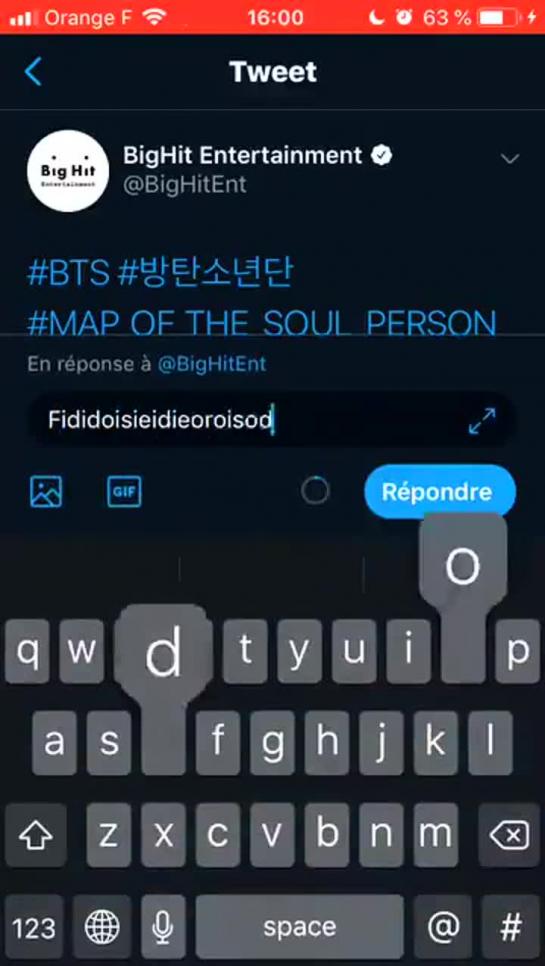Open the image attachment picker icon

[46, 492]
